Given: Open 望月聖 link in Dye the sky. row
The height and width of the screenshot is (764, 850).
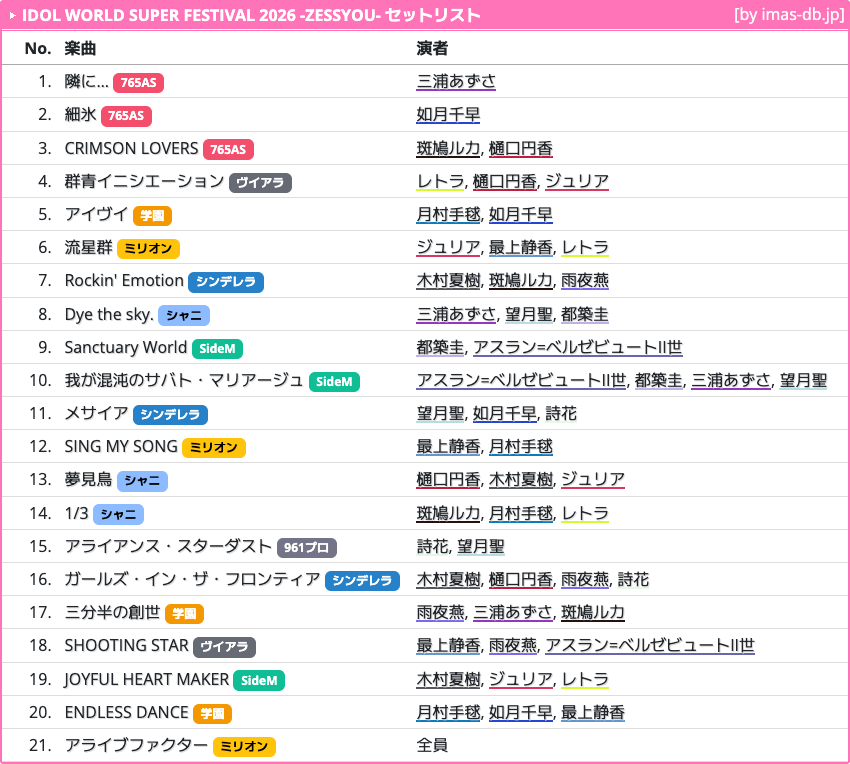Looking at the screenshot, I should [529, 314].
